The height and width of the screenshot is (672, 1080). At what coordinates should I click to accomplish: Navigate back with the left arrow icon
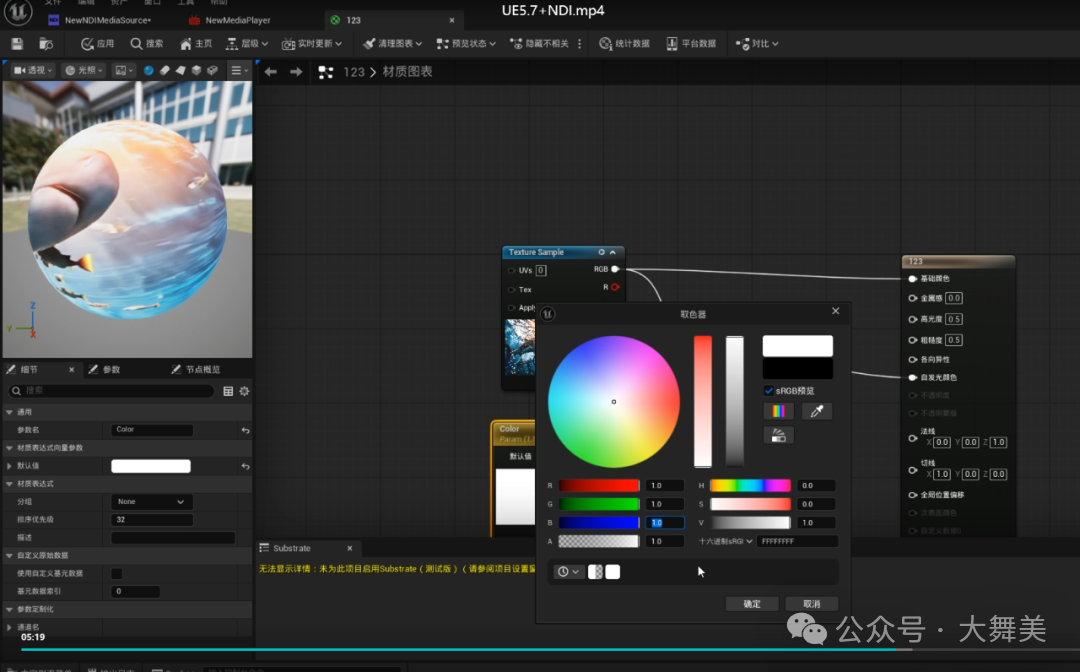click(270, 72)
